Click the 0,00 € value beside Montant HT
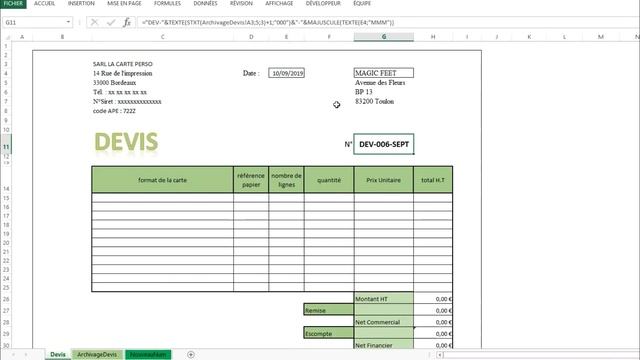Screen dimensions: 640x360 click(433, 299)
